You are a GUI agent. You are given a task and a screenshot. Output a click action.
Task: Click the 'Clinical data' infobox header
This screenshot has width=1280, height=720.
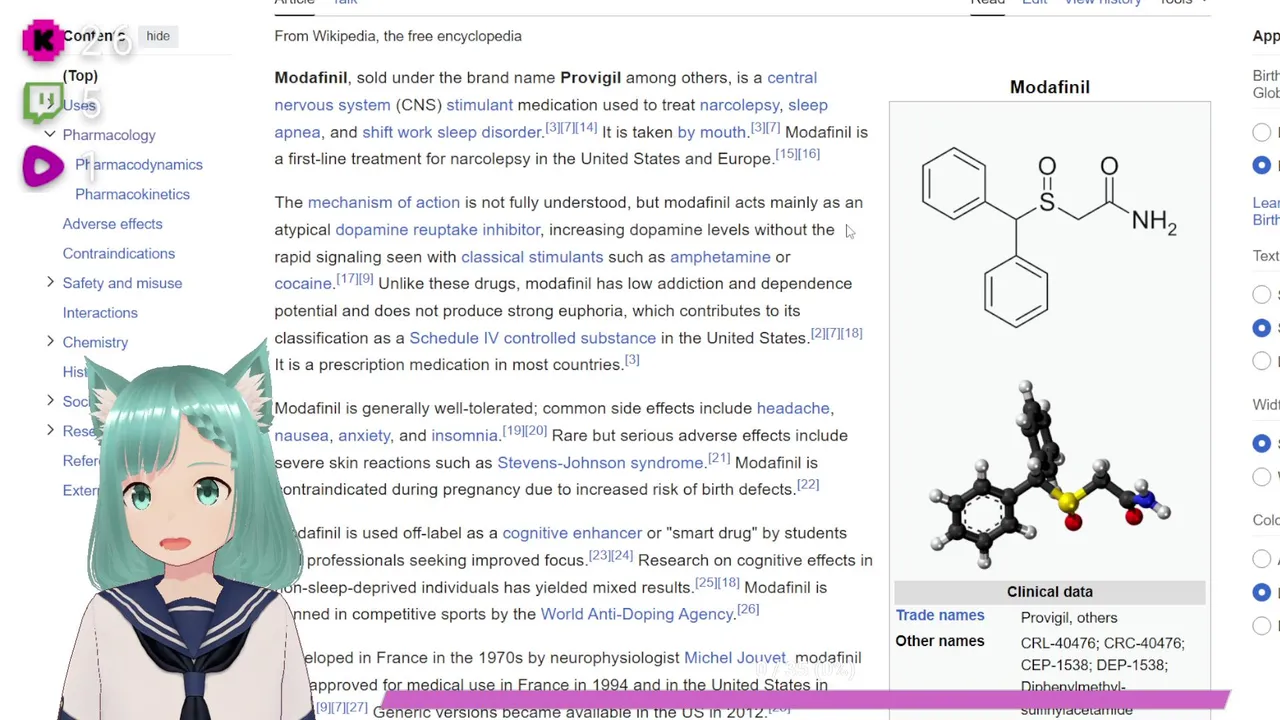[1050, 592]
